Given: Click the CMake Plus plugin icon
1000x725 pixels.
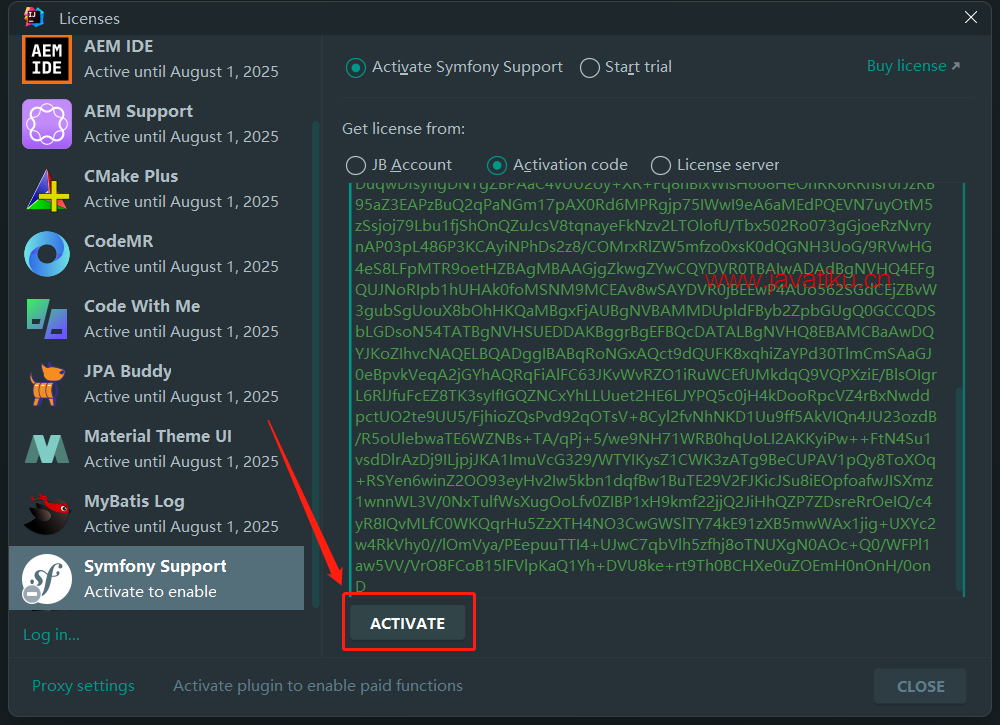Looking at the screenshot, I should tap(47, 189).
